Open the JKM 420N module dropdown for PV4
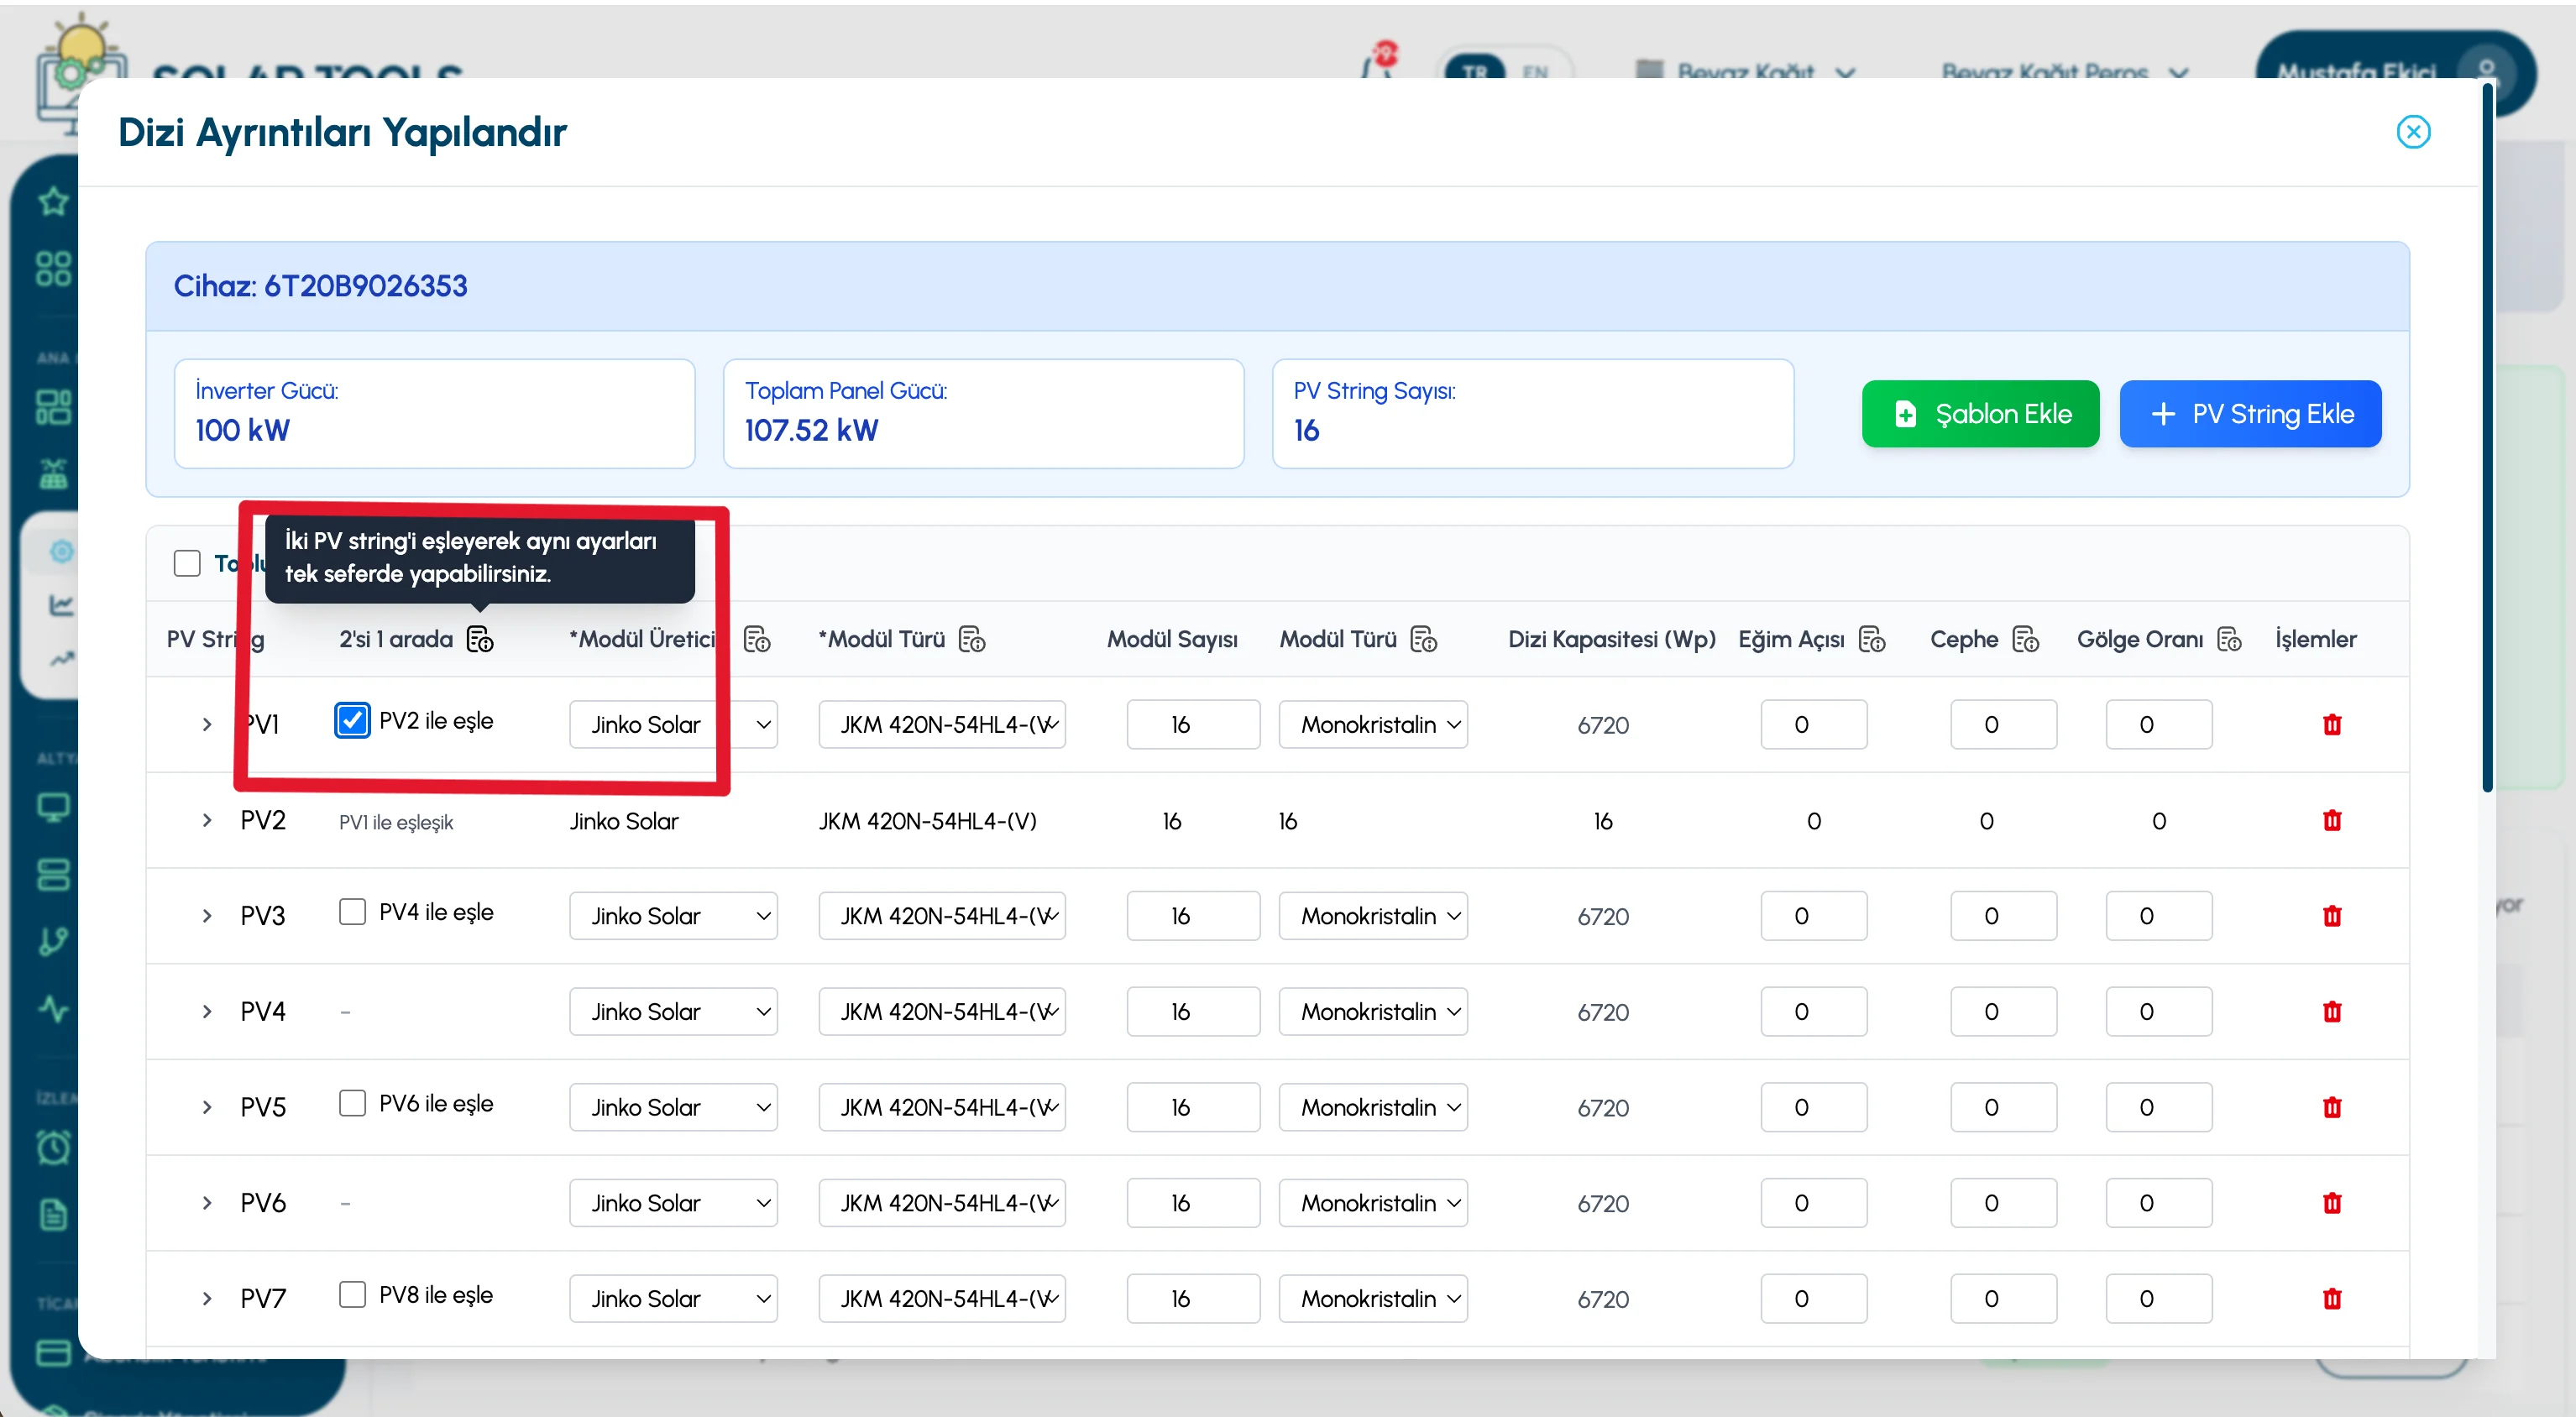 point(942,1012)
